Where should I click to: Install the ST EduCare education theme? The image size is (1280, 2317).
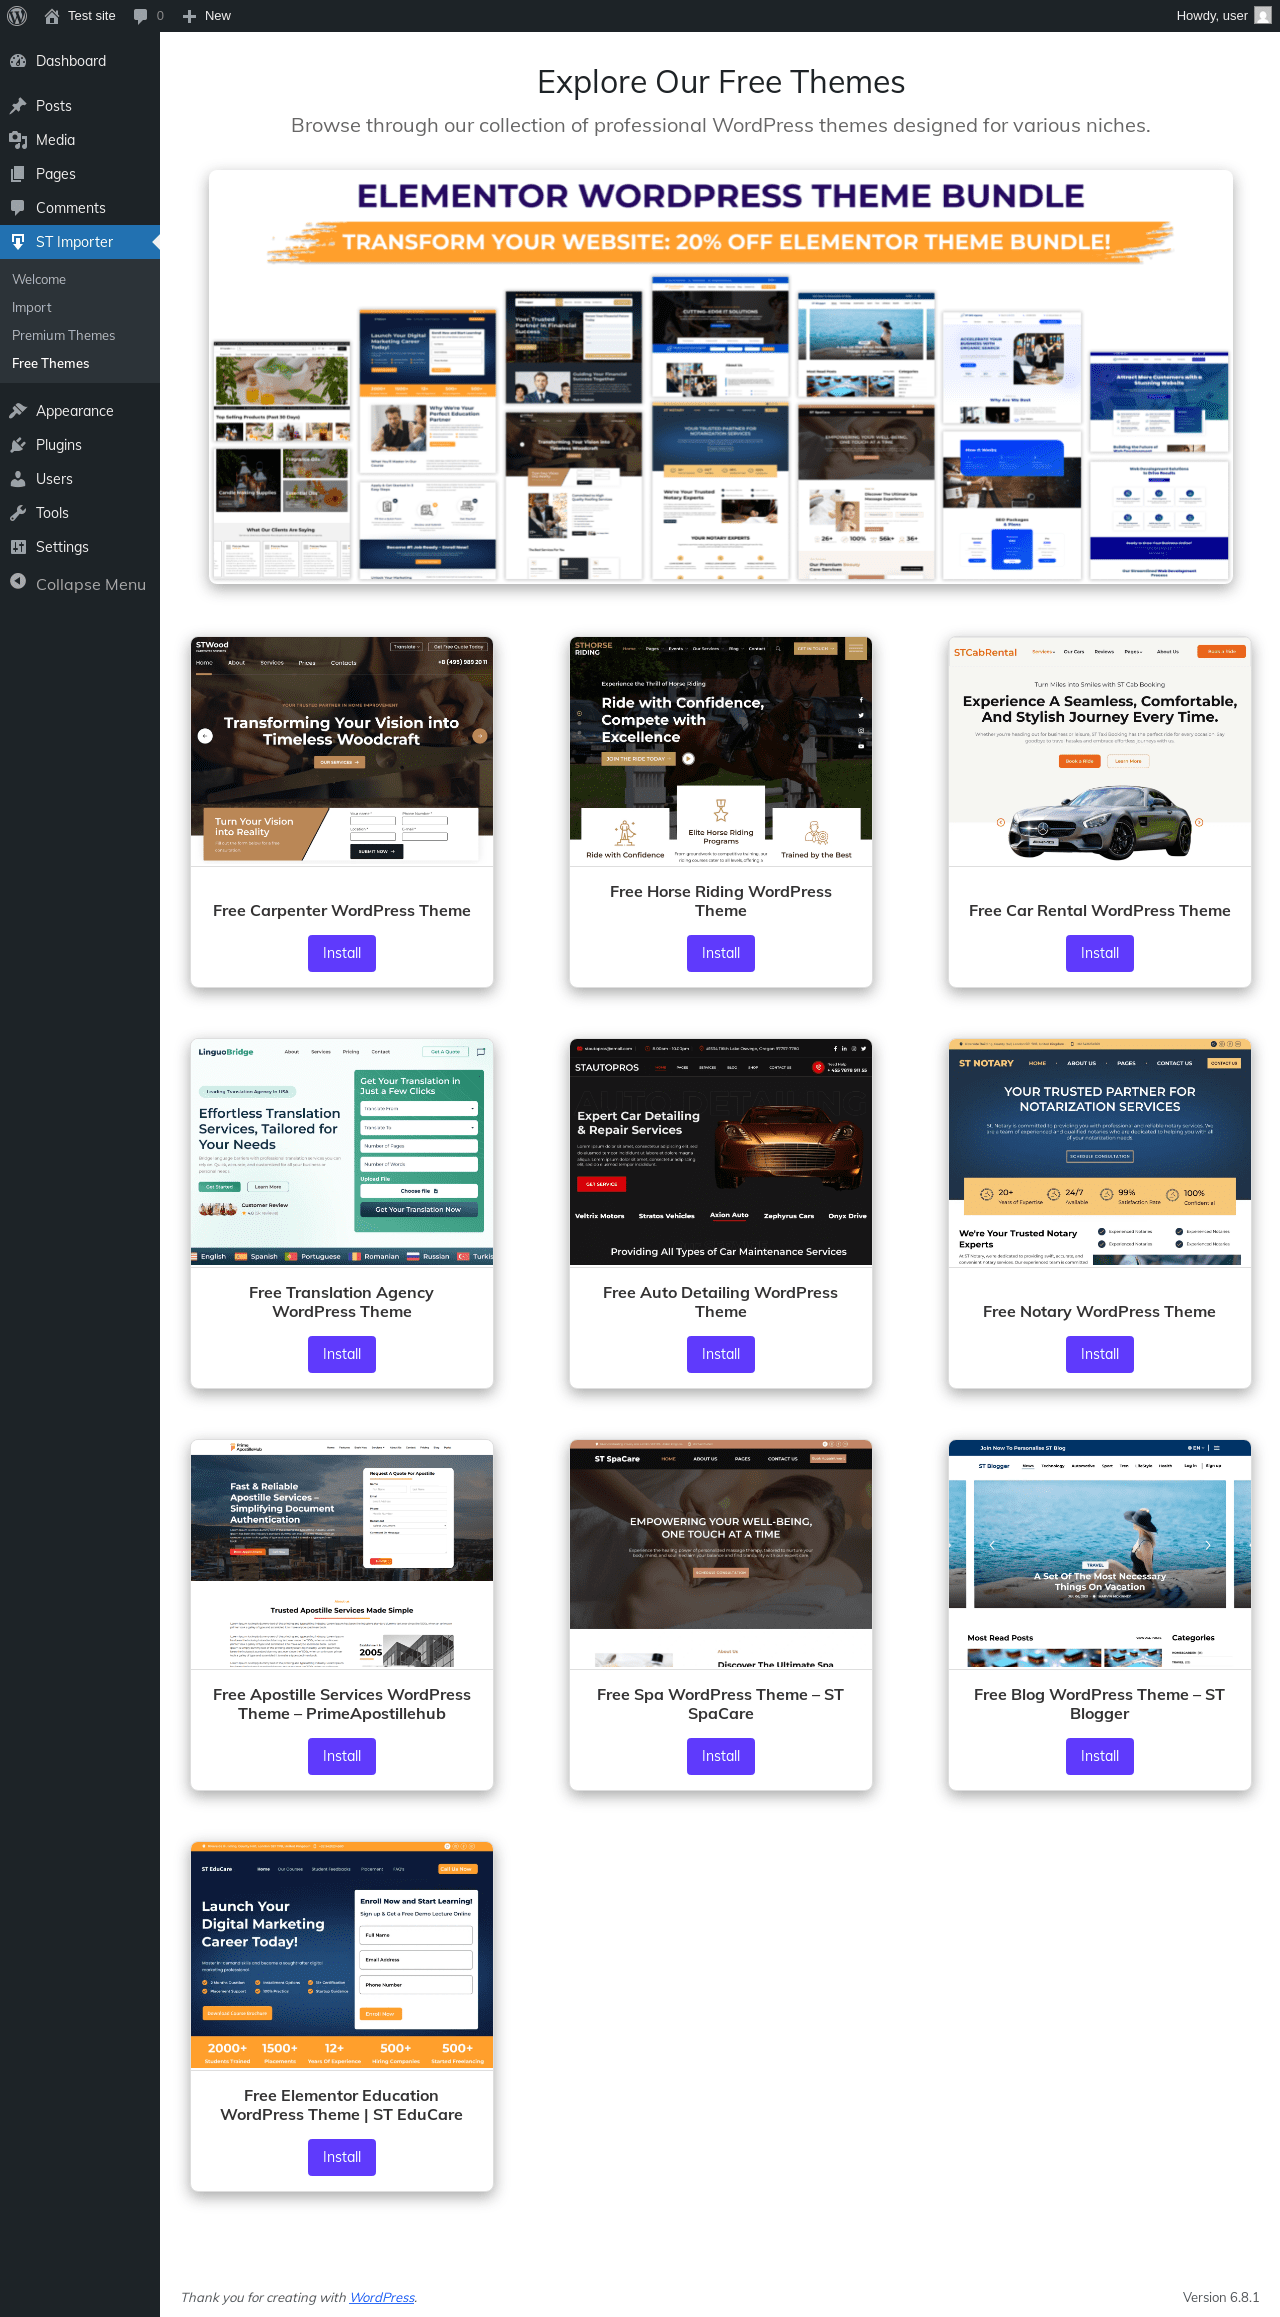tap(342, 2157)
